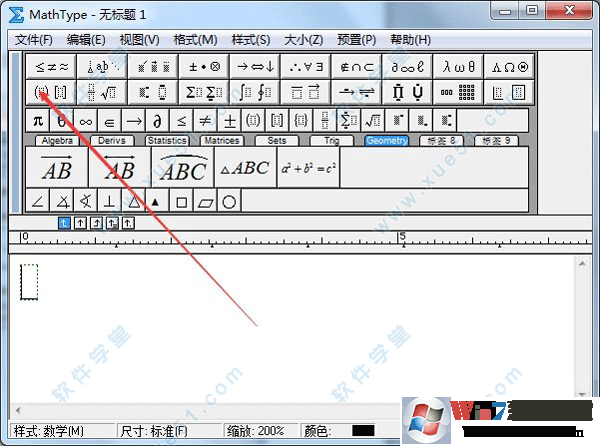The width and height of the screenshot is (600, 446).
Task: Insert the circle symbol
Action: (x=229, y=201)
